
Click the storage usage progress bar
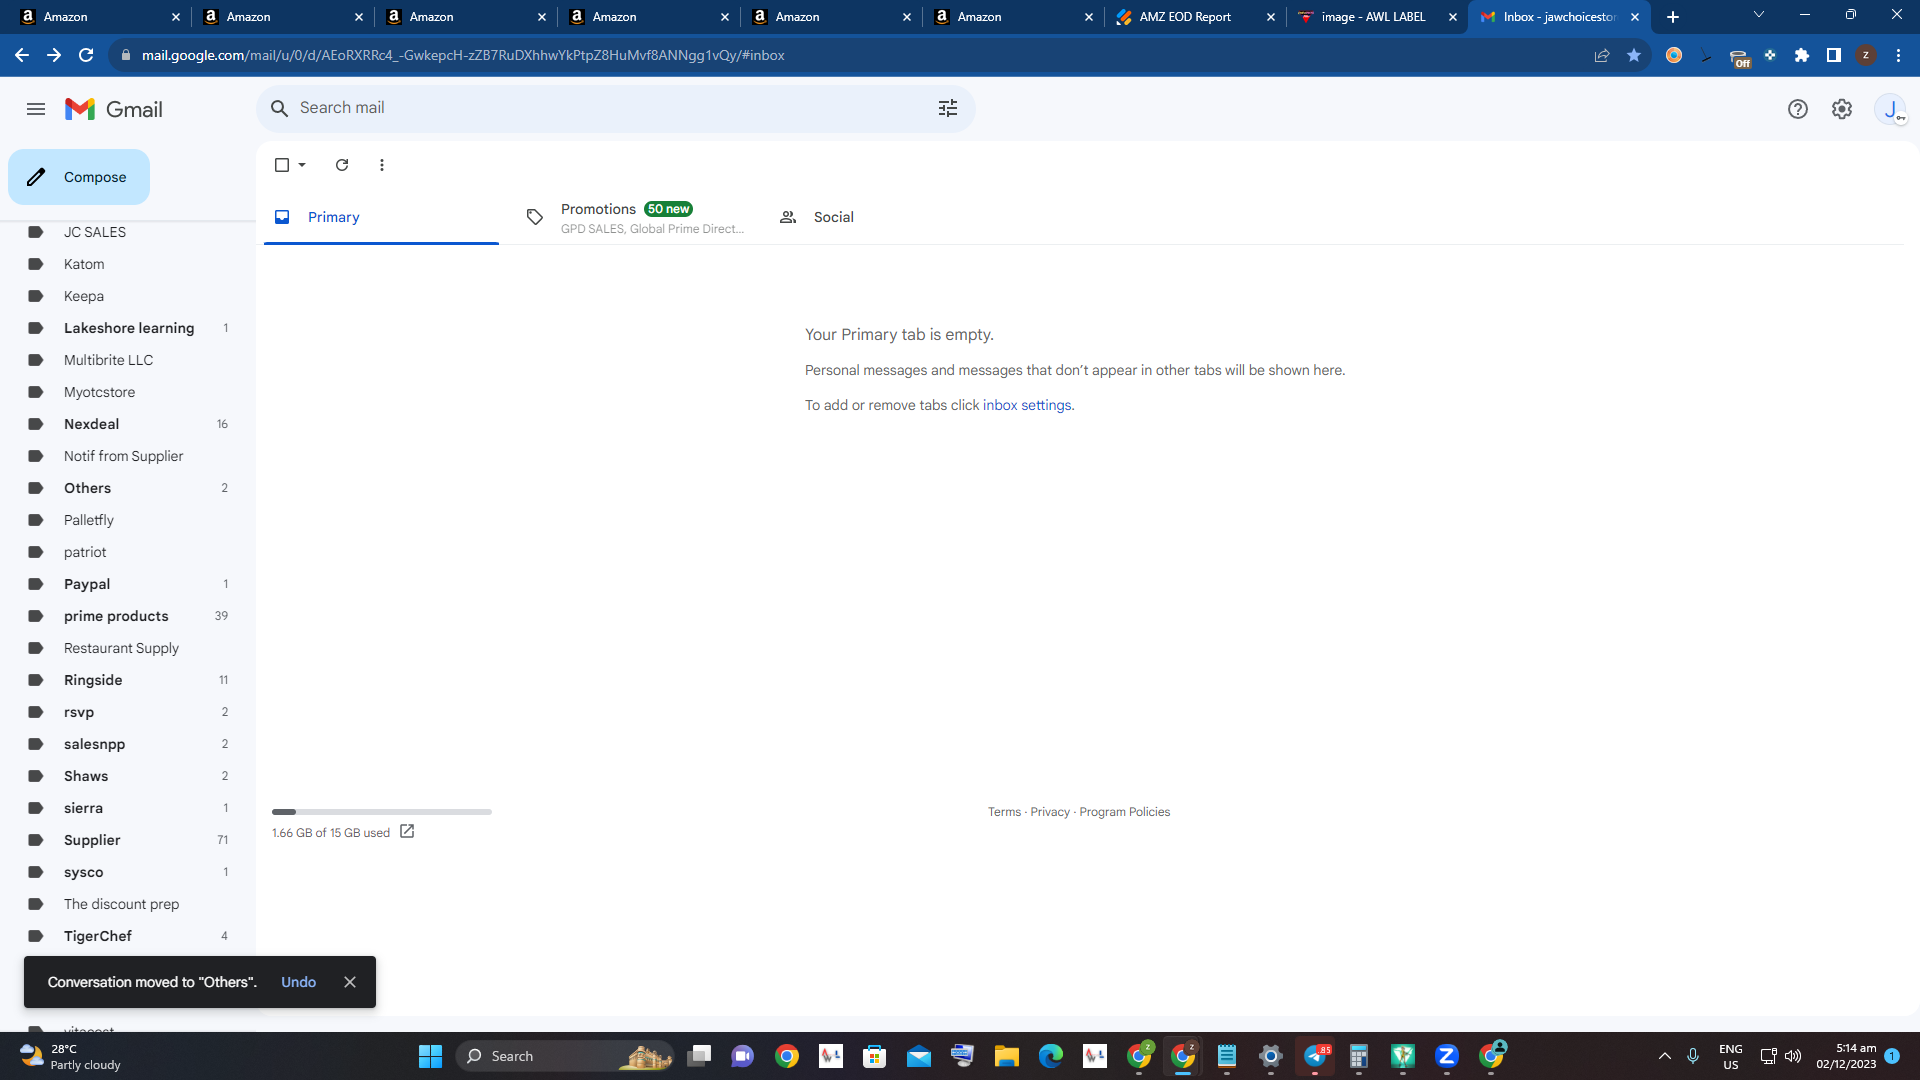tap(382, 812)
